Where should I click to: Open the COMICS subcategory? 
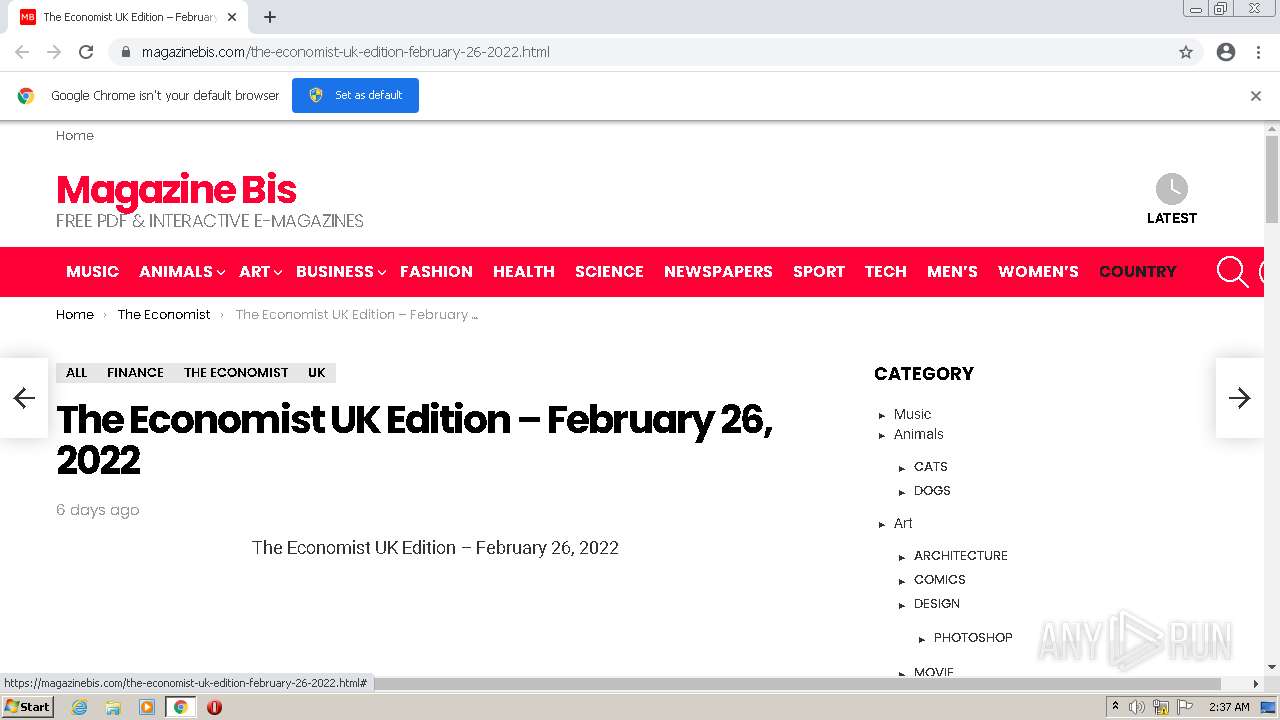[x=940, y=580]
